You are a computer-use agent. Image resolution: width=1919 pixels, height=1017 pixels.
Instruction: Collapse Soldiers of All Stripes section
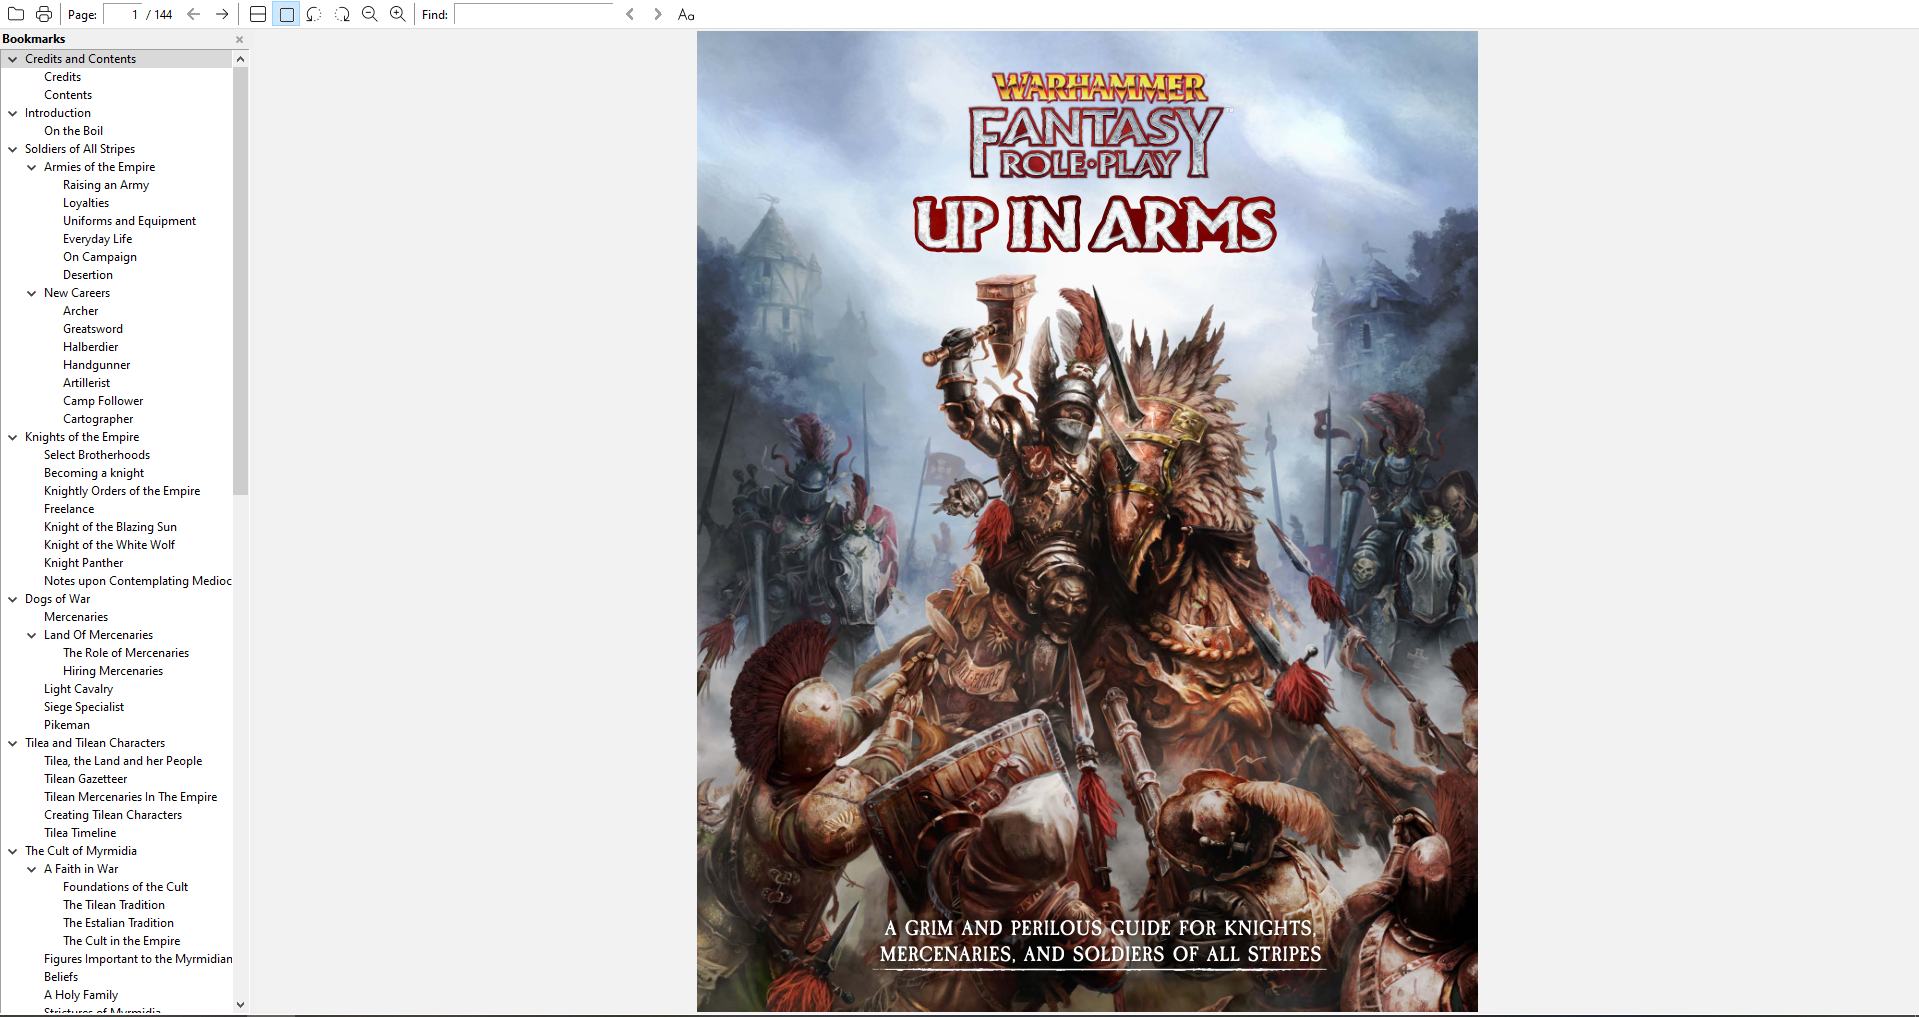13,149
